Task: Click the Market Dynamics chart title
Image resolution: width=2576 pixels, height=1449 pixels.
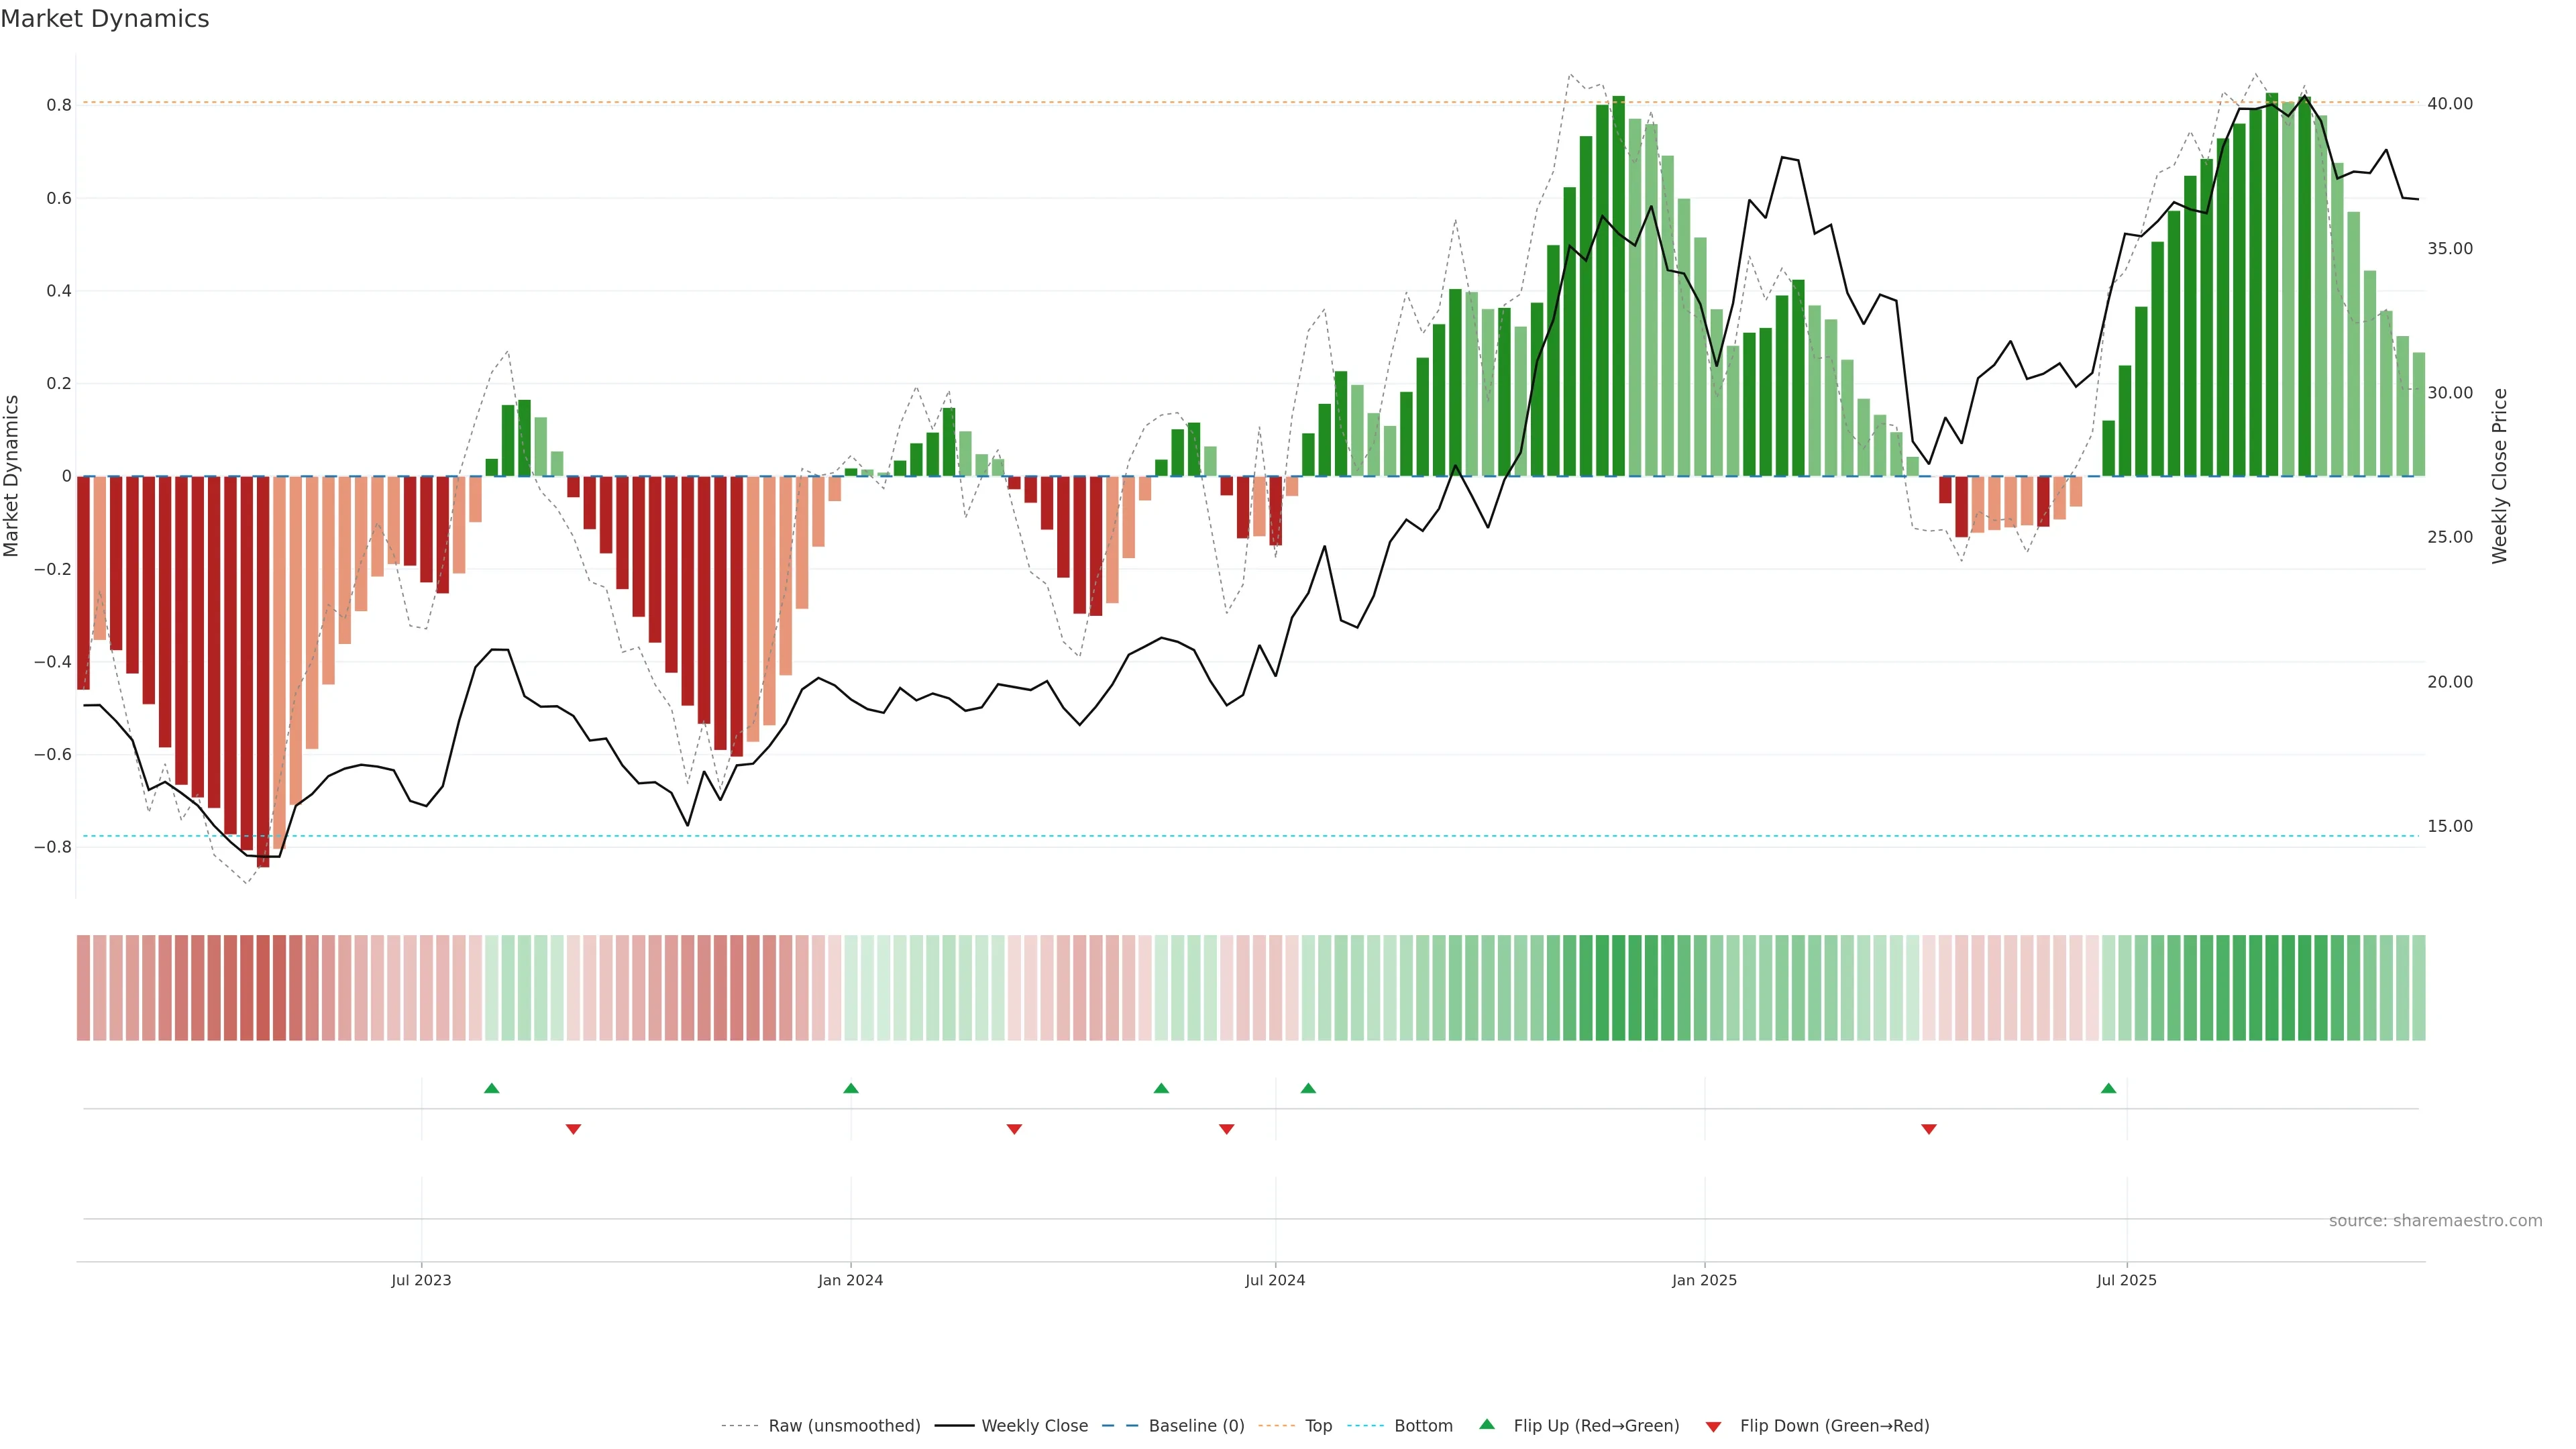Action: (105, 19)
